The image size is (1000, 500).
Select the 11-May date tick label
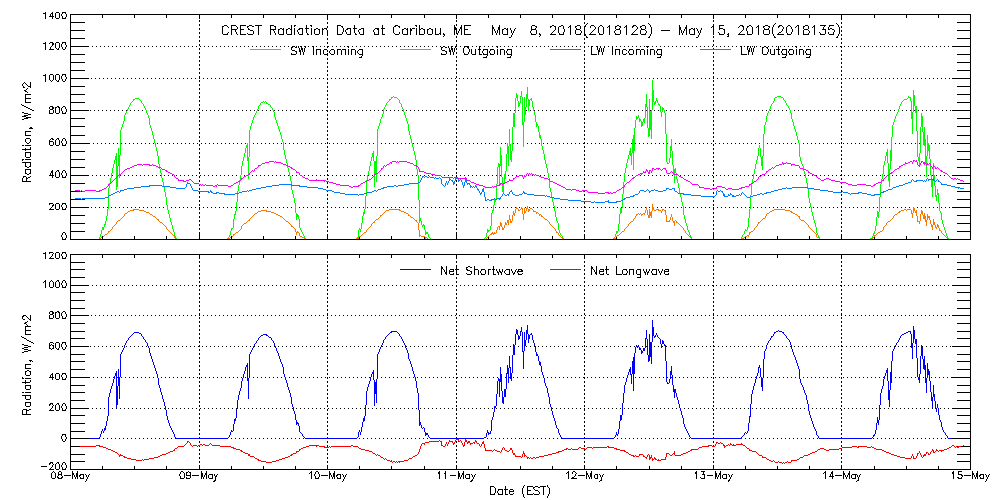coord(457,477)
